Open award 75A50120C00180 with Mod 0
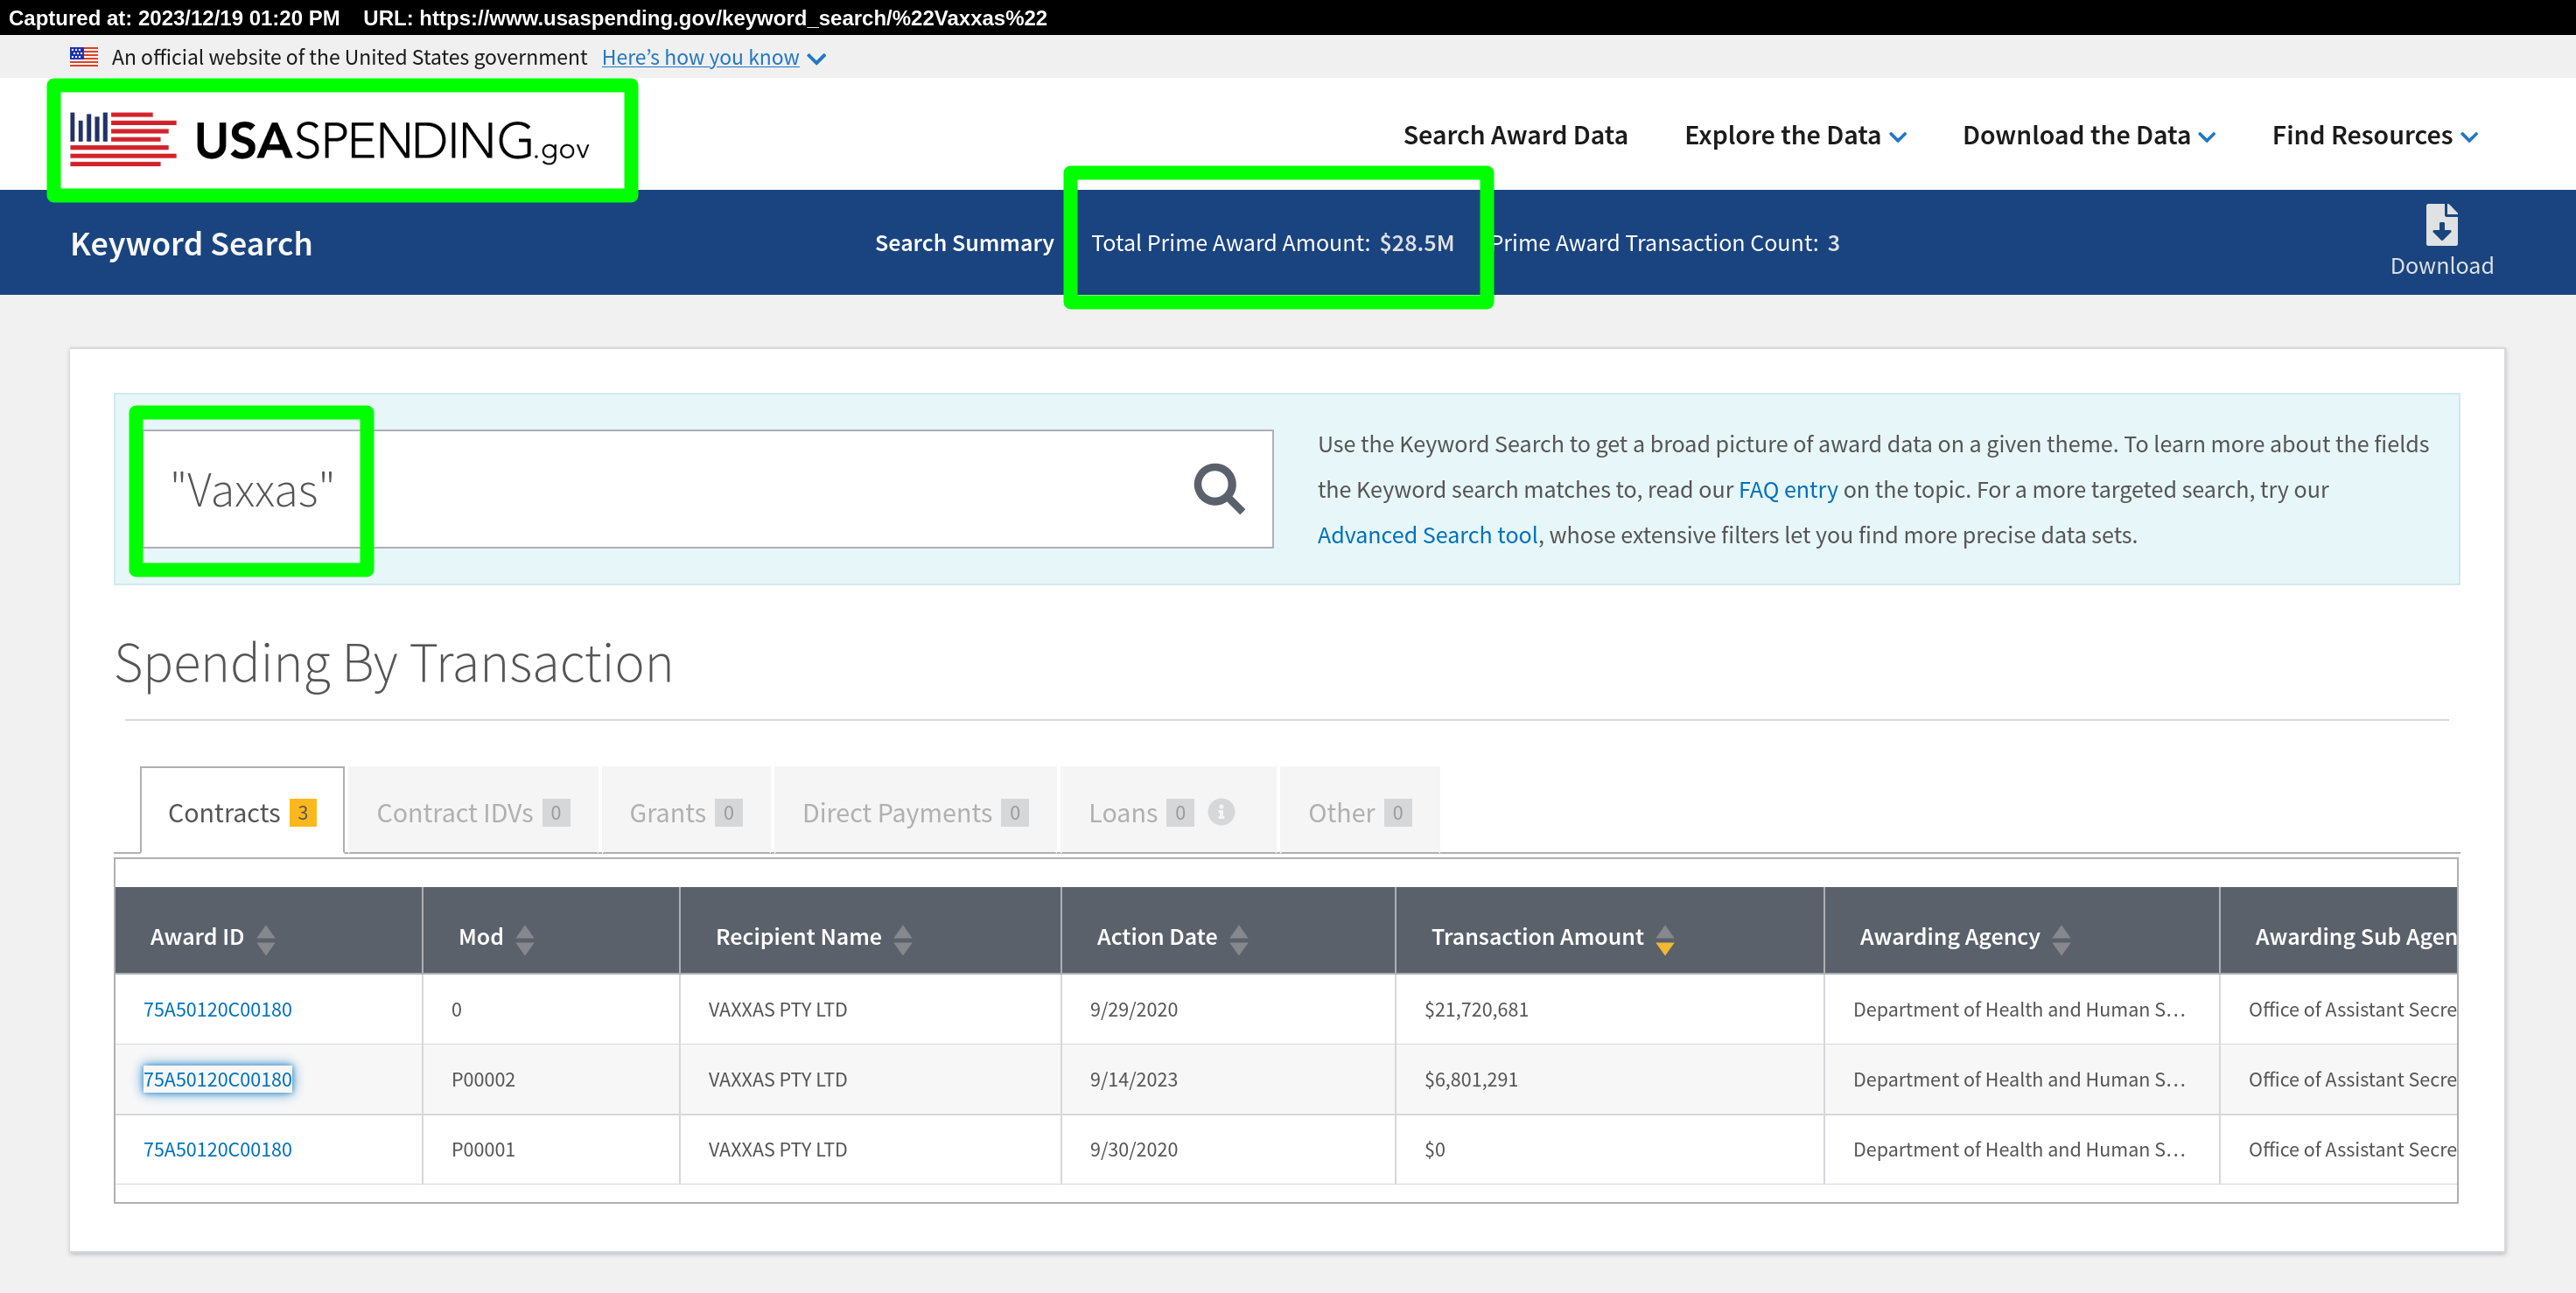This screenshot has height=1293, width=2576. 217,1009
